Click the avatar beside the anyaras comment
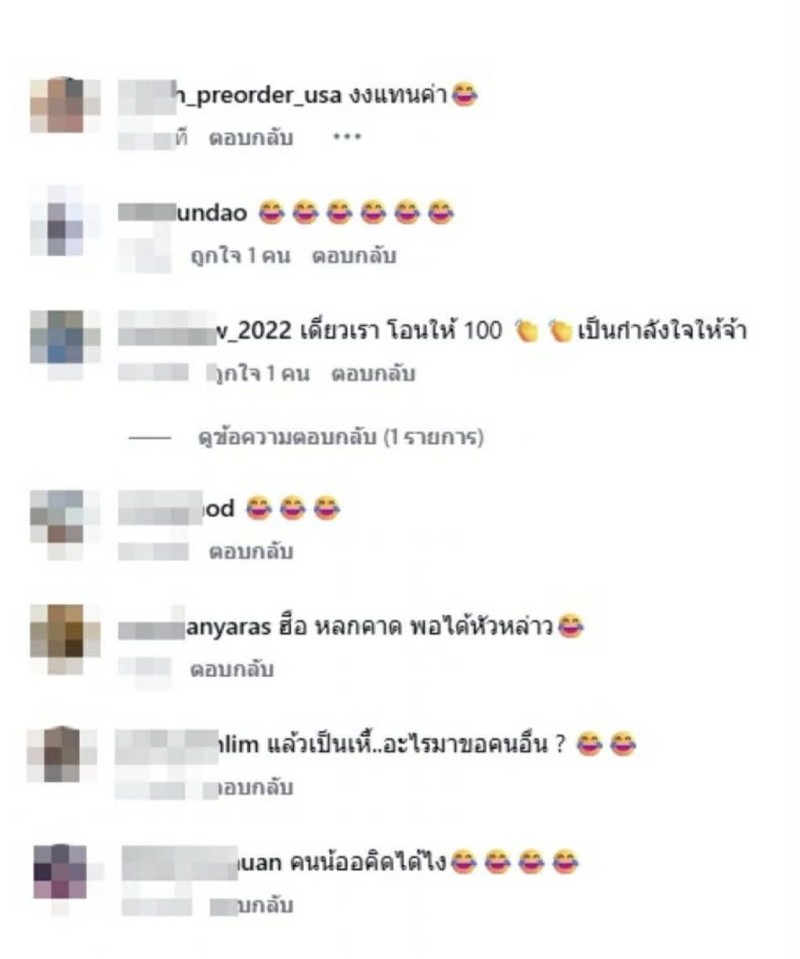The height and width of the screenshot is (959, 800). pyautogui.click(x=65, y=639)
